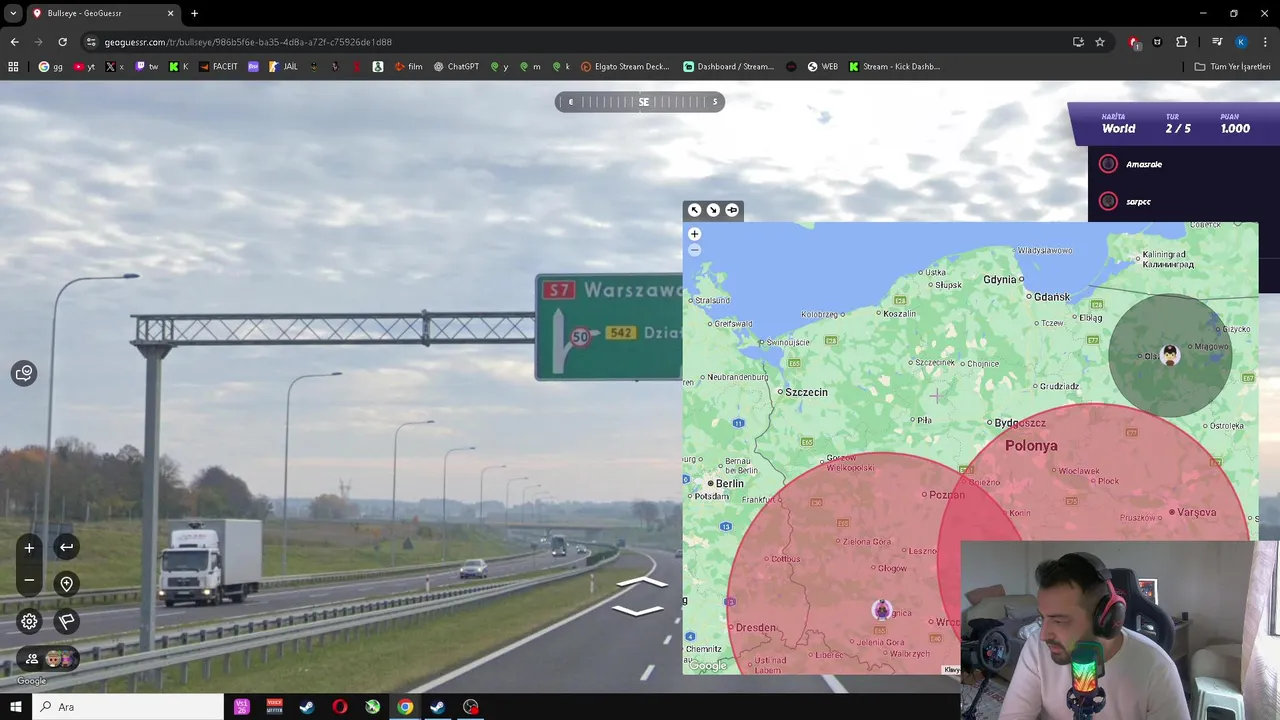Screen dimensions: 1280x720
Task: Open Dashboard / Stream bookmark
Action: [729, 67]
